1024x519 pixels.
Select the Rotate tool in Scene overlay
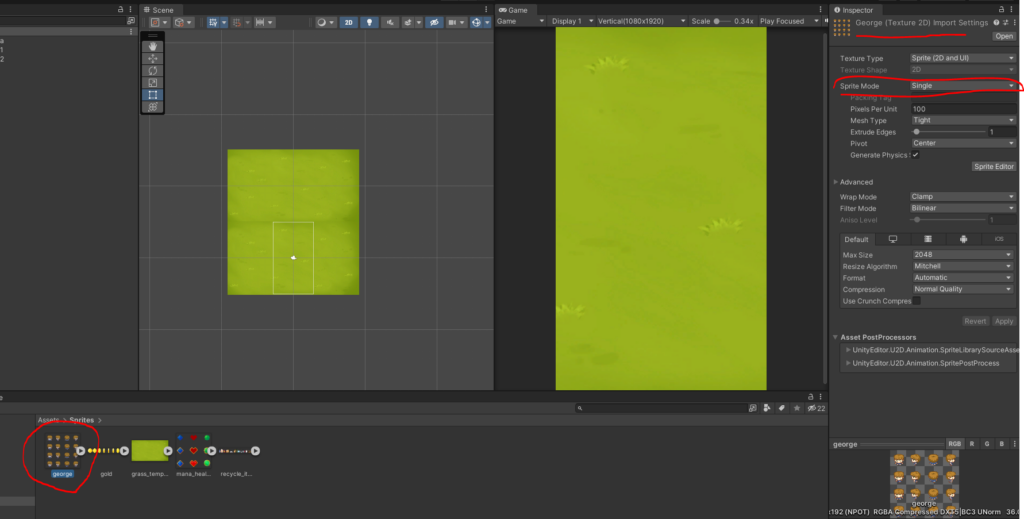(x=153, y=70)
